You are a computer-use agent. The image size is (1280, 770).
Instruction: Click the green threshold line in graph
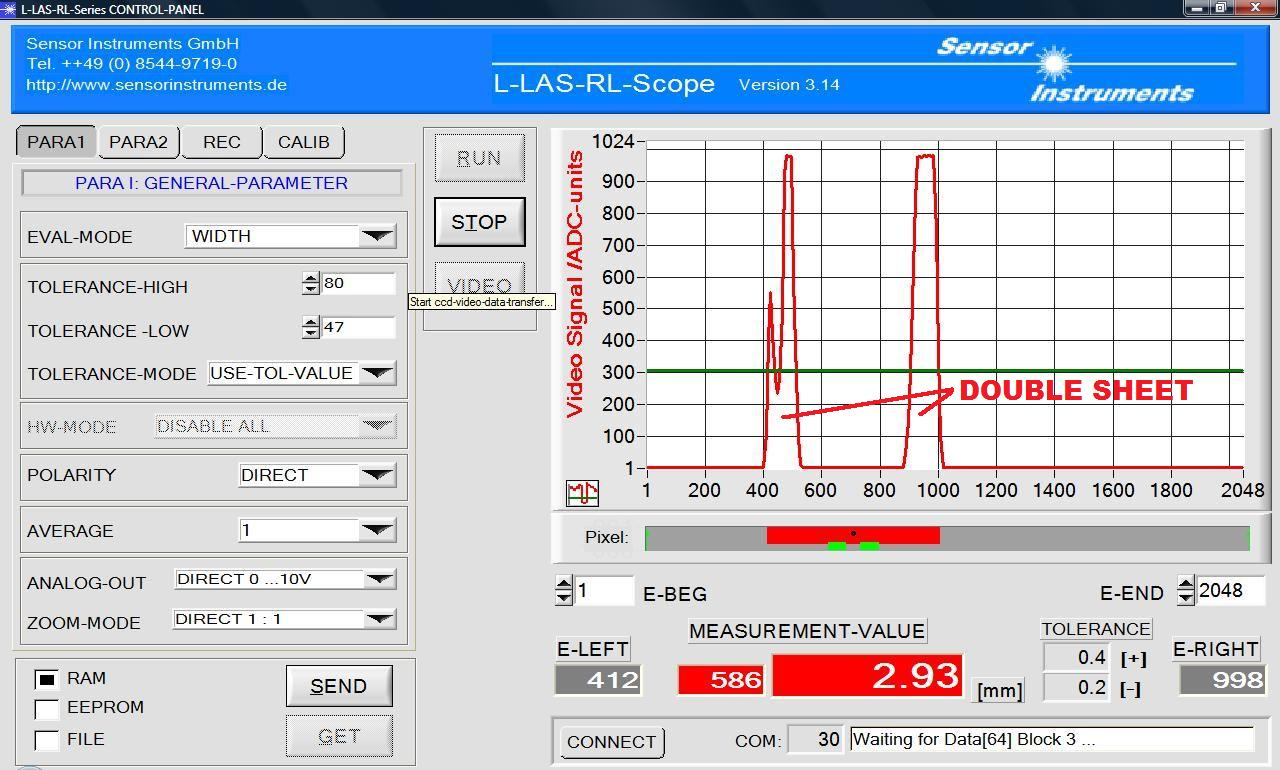[945, 371]
